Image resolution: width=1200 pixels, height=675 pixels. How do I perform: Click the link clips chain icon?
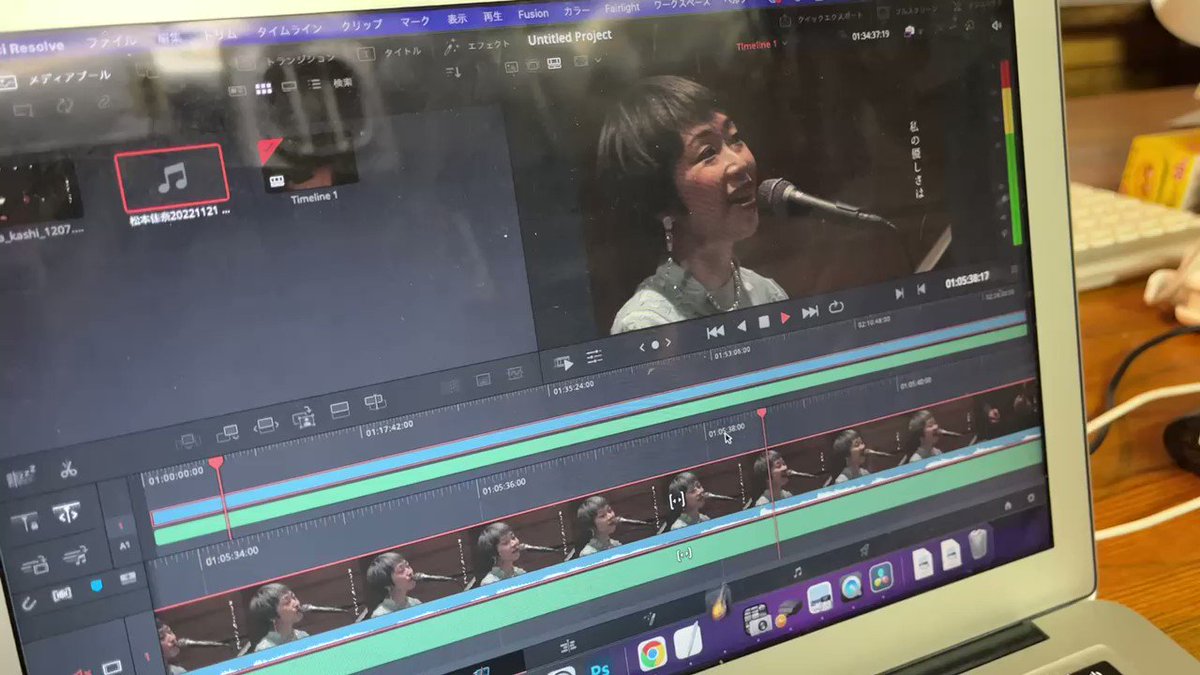click(x=103, y=102)
